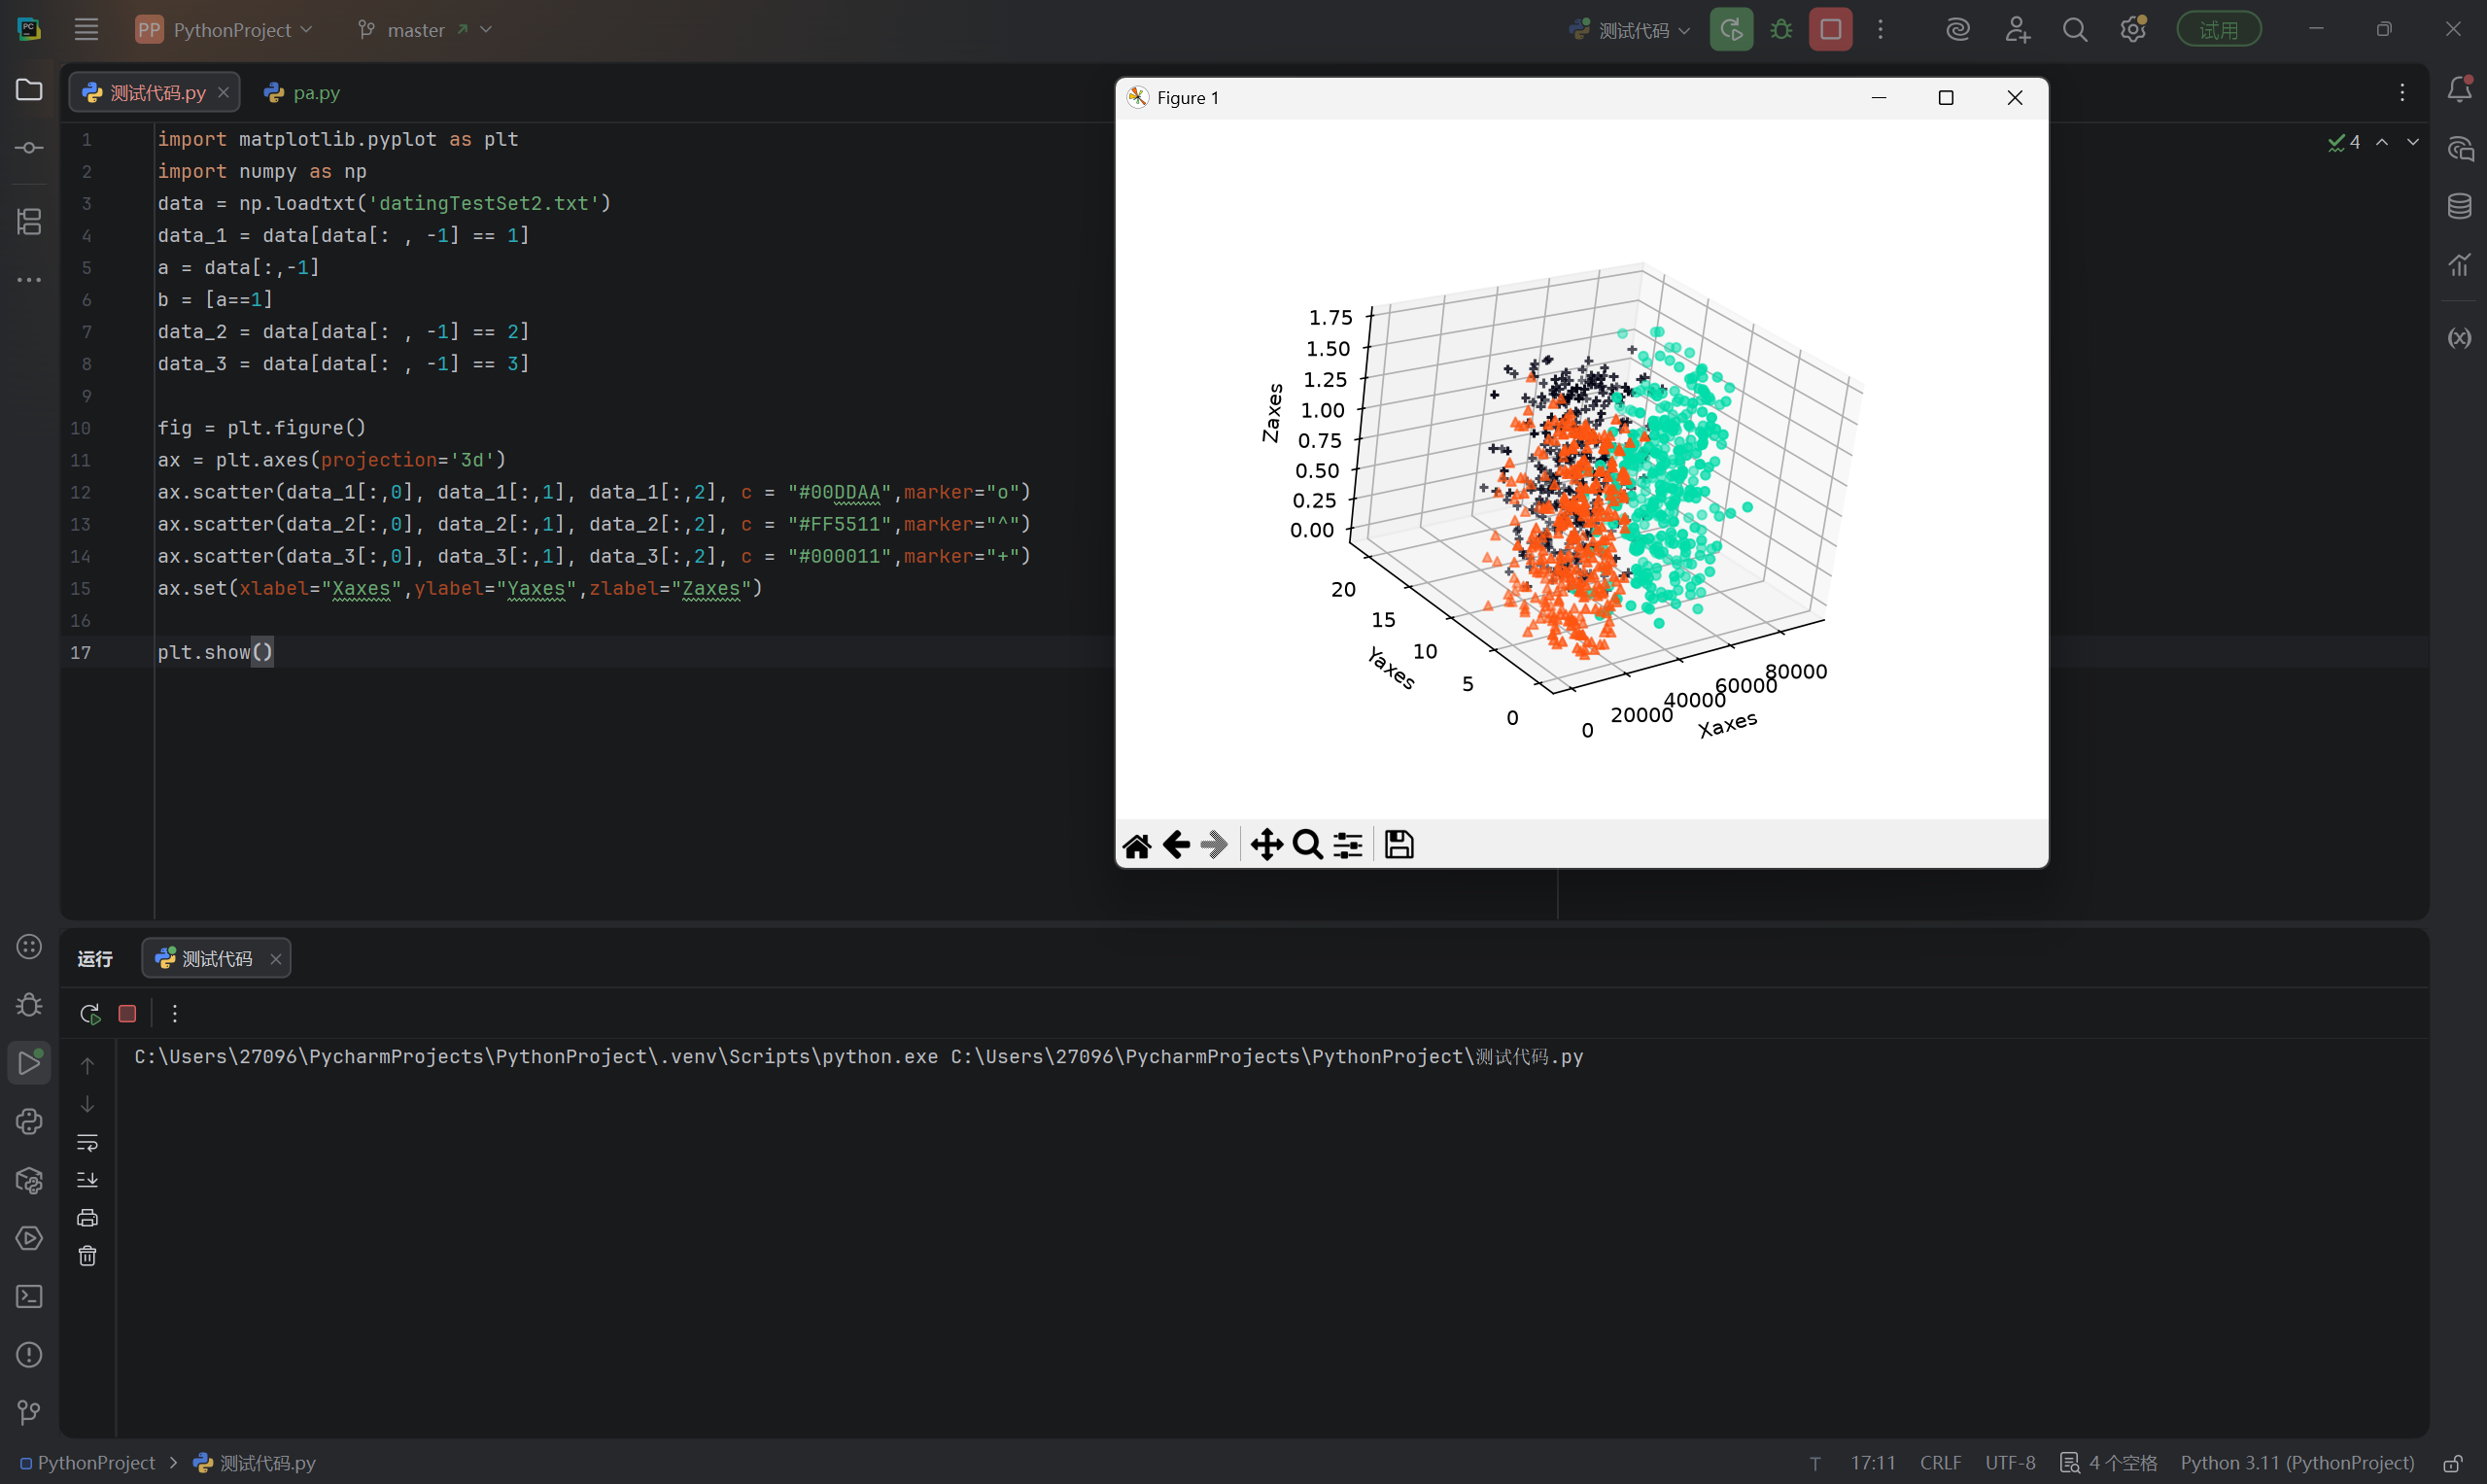Image resolution: width=2487 pixels, height=1484 pixels.
Task: Click the Debug bug icon in top toolbar
Action: point(1781,29)
